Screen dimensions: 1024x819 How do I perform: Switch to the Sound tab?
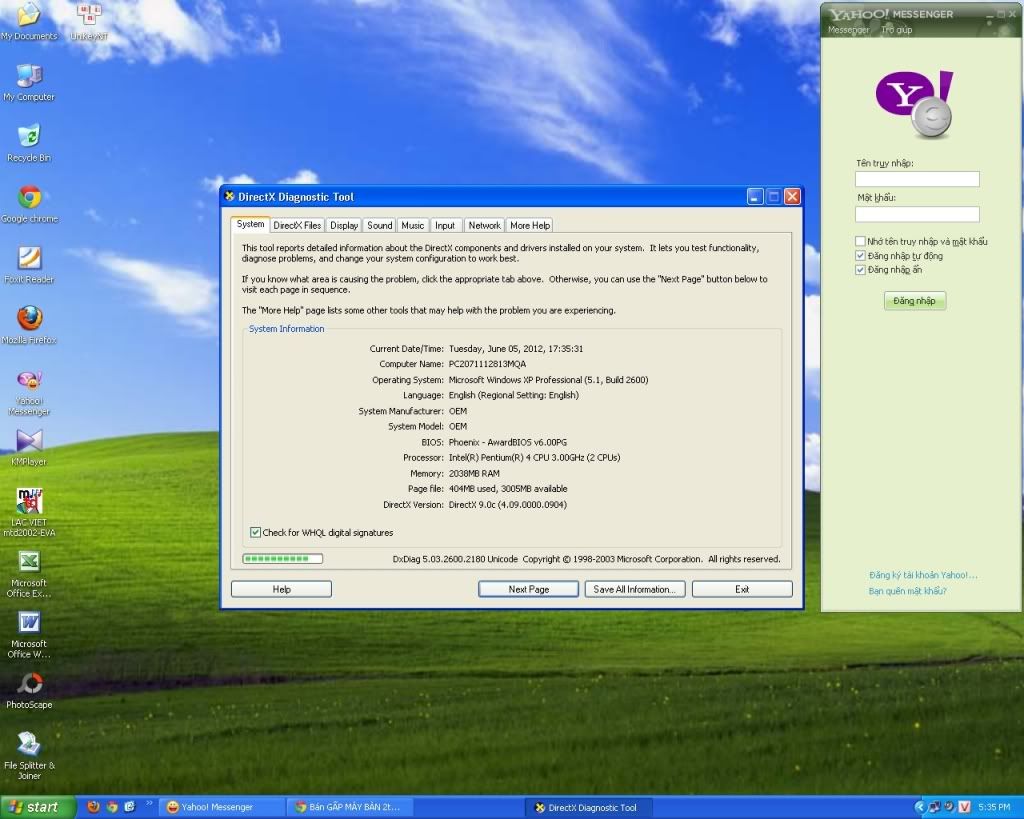379,225
